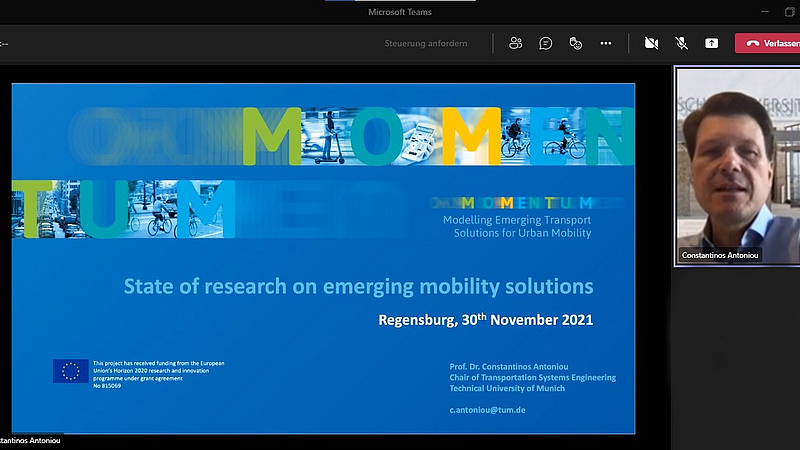Open the reactions and raise hand menu

[x=576, y=43]
